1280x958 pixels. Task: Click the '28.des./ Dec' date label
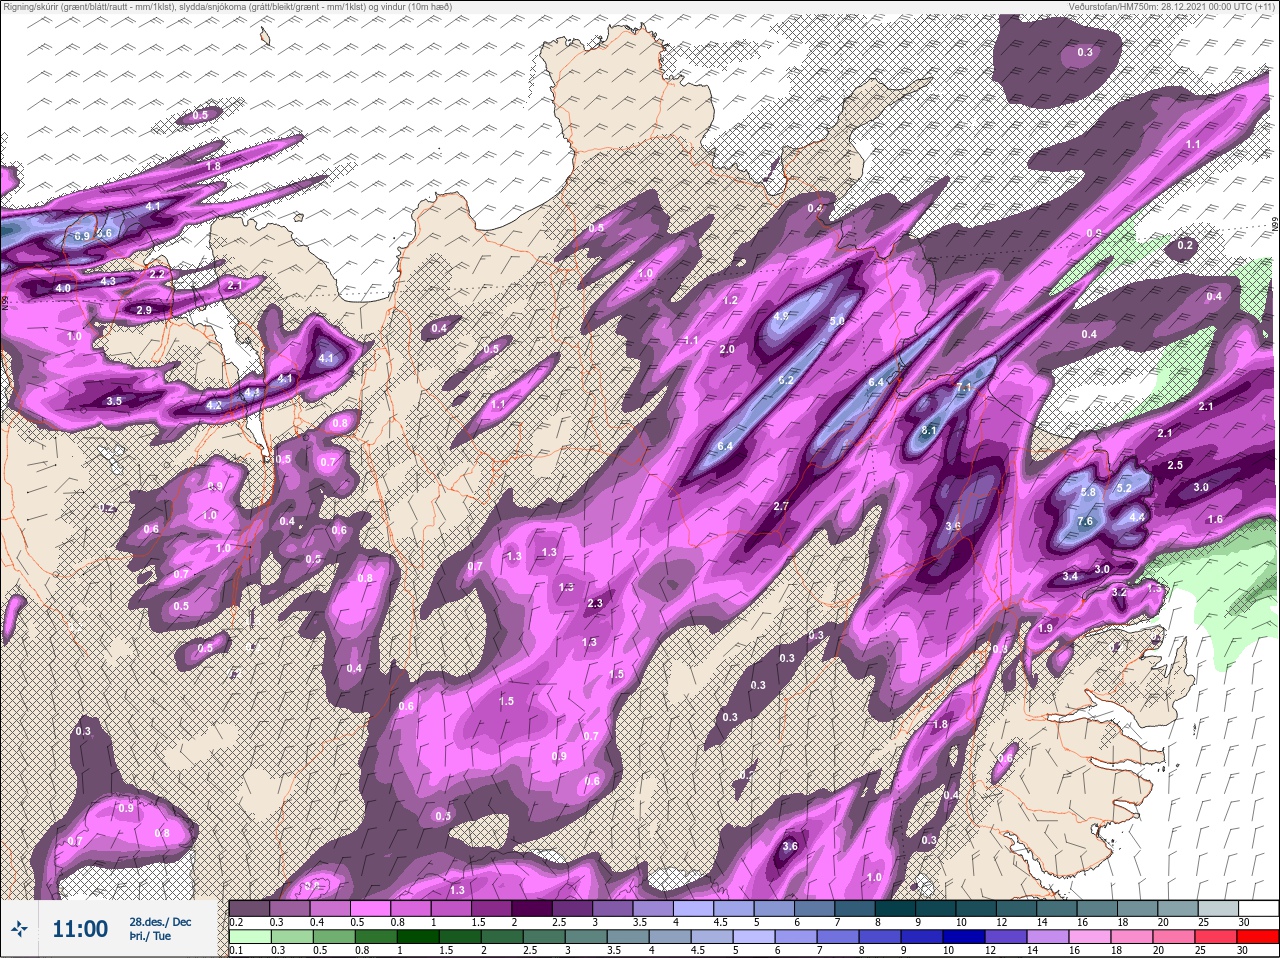tap(160, 922)
